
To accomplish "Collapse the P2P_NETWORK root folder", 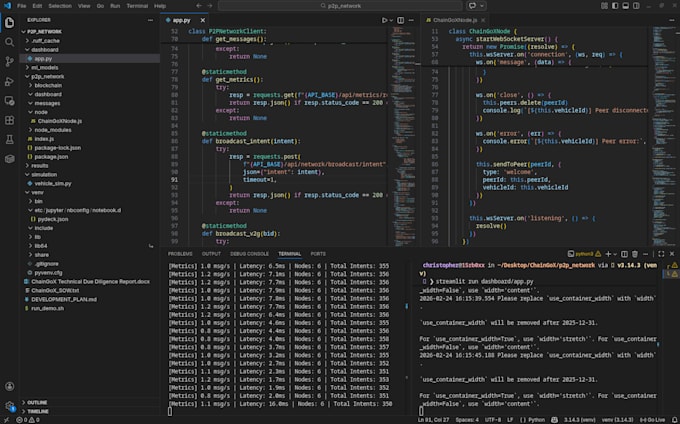I will [43, 32].
